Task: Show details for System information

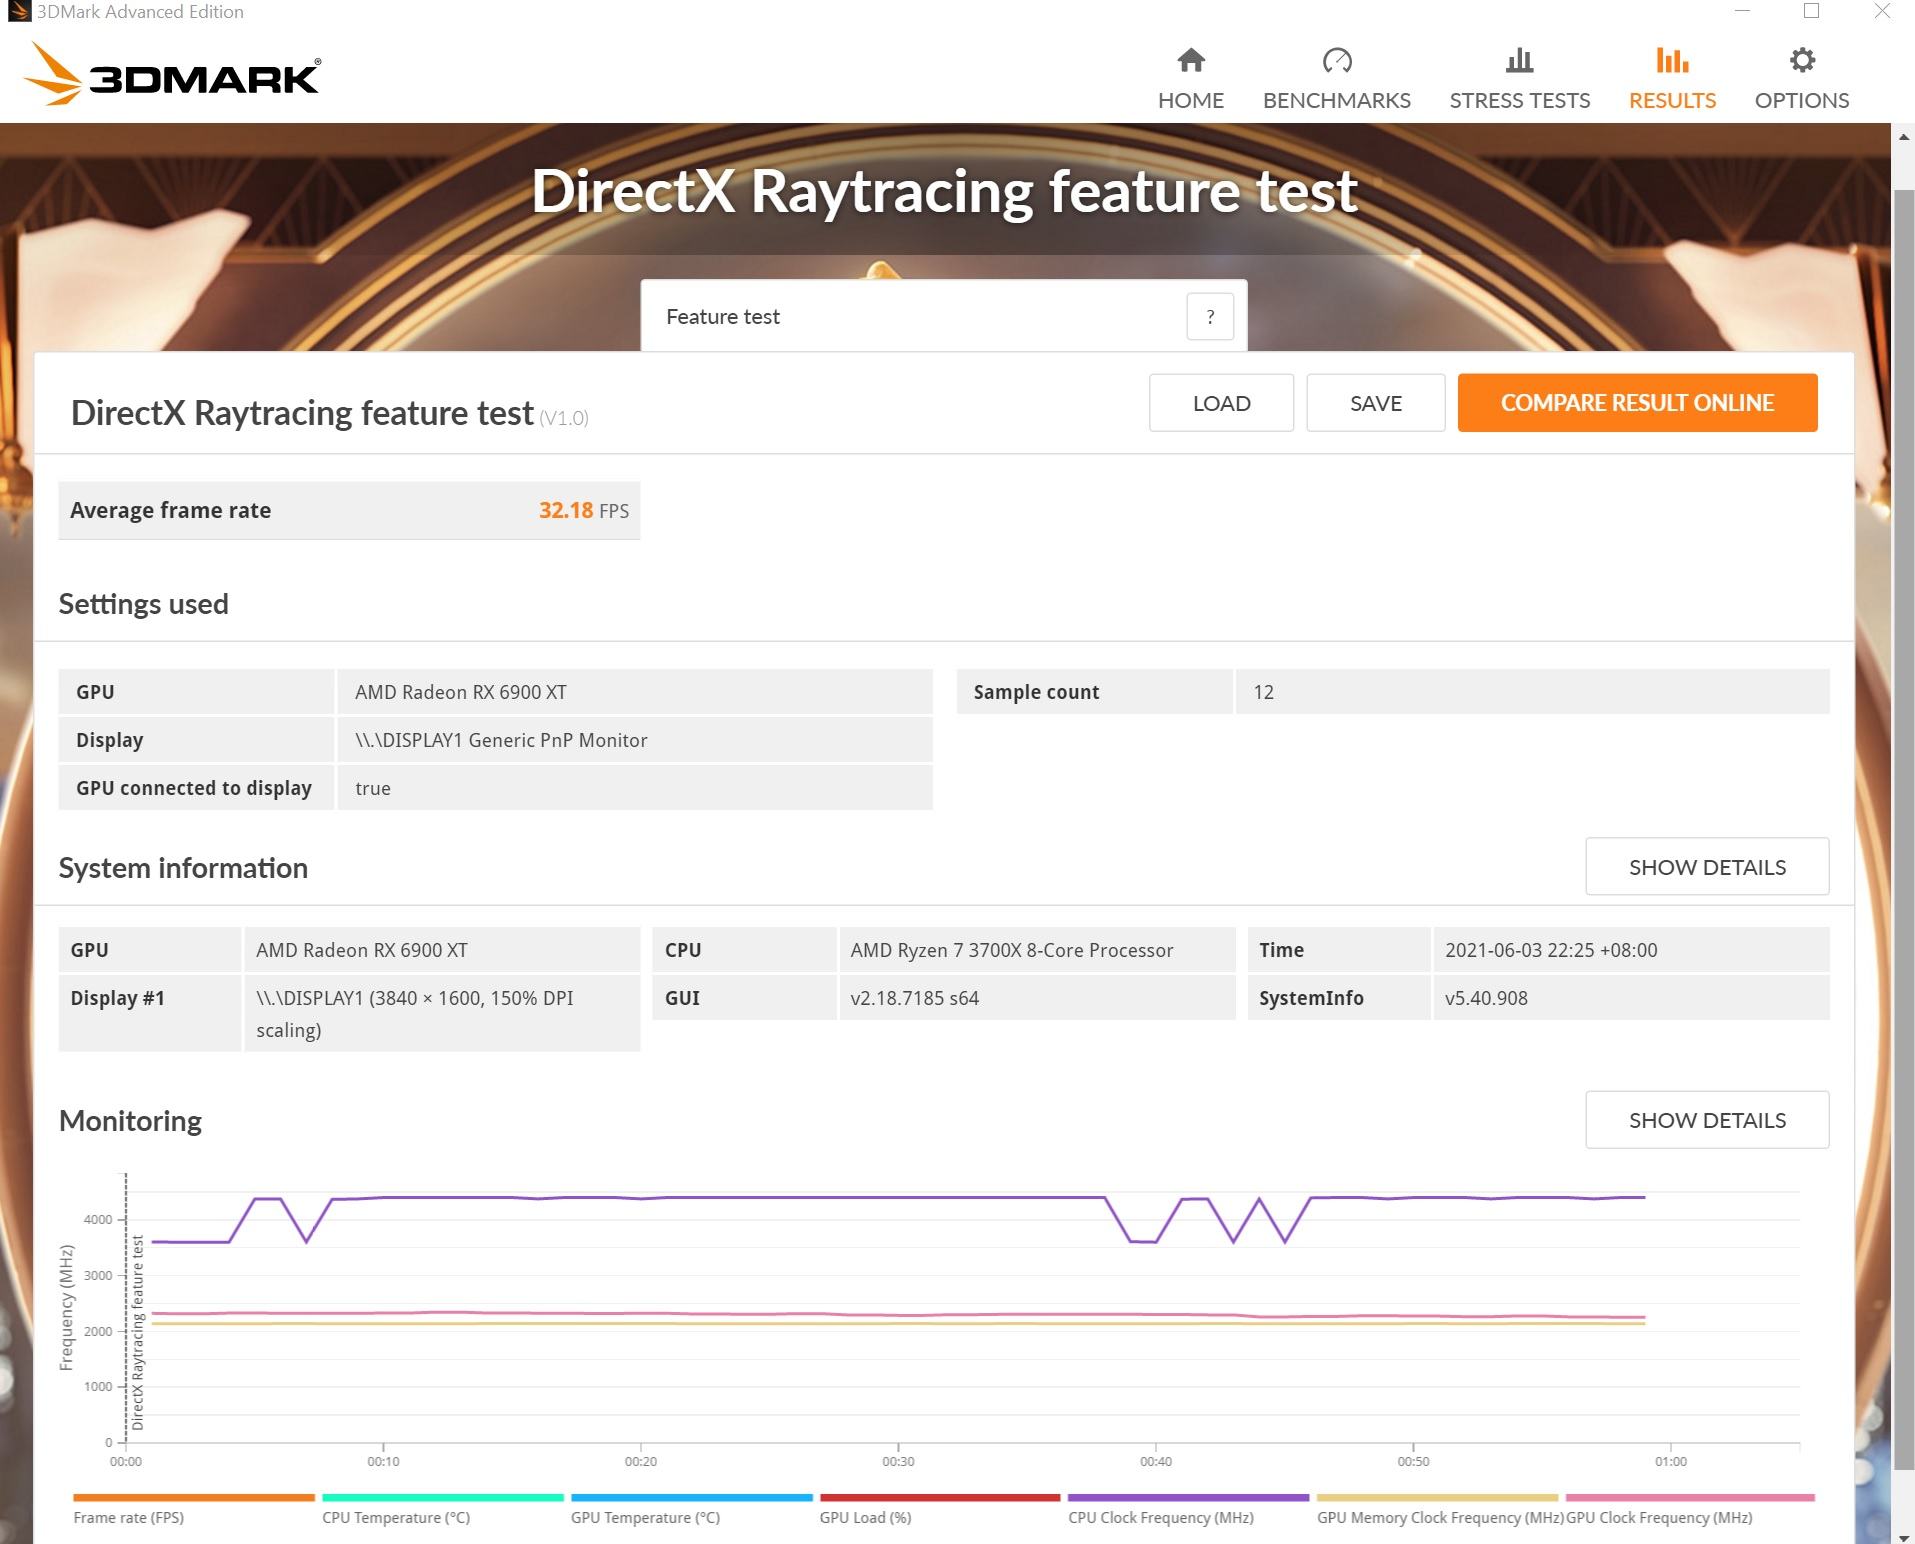Action: click(1707, 867)
